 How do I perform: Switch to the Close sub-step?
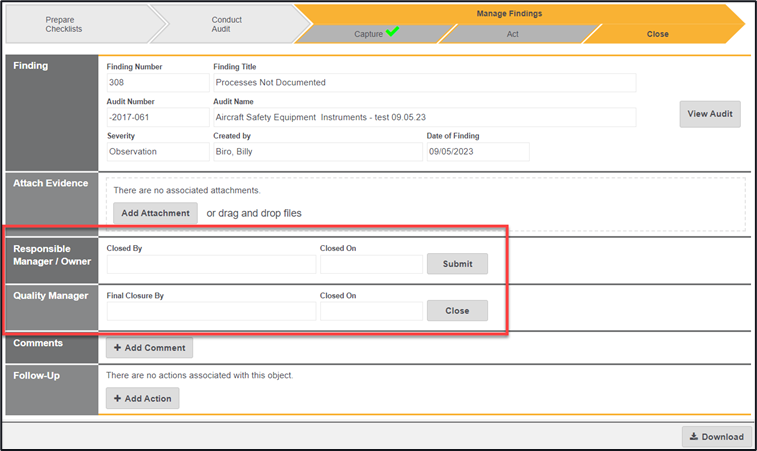pos(657,34)
